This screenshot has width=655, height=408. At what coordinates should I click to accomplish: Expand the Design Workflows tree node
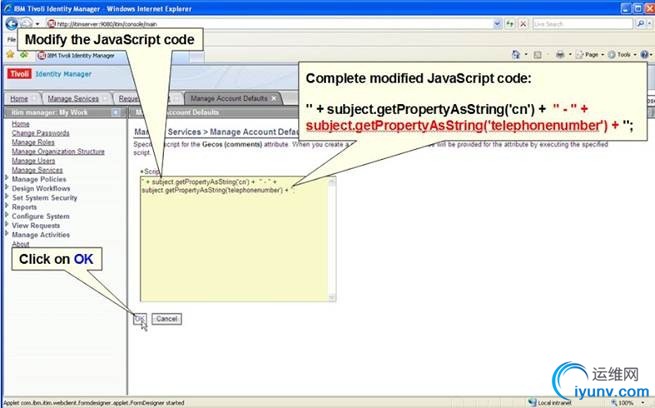pyautogui.click(x=7, y=187)
